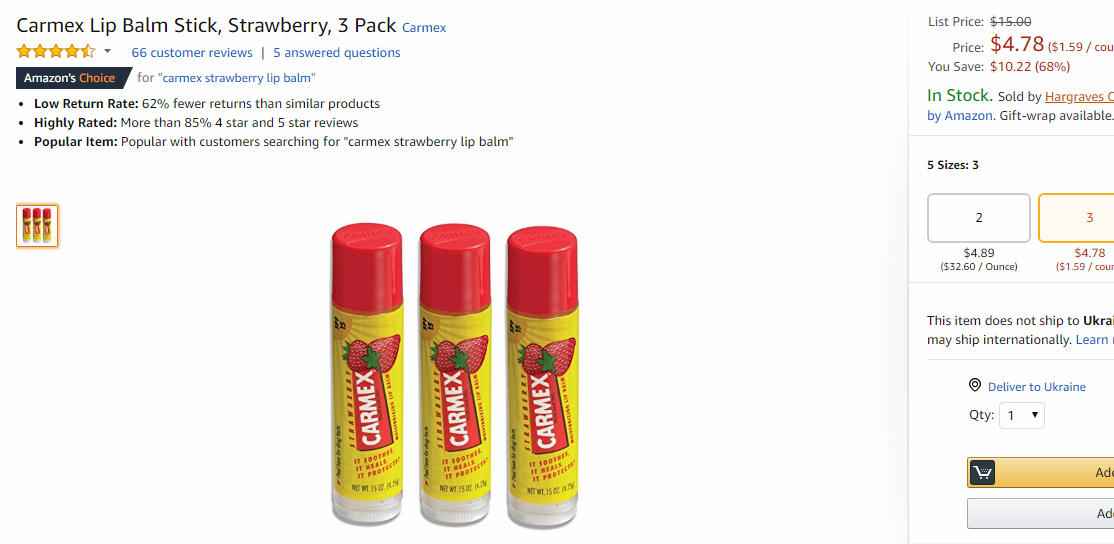Choose the size option 2
Screen dimensions: 1114x544
coord(978,218)
